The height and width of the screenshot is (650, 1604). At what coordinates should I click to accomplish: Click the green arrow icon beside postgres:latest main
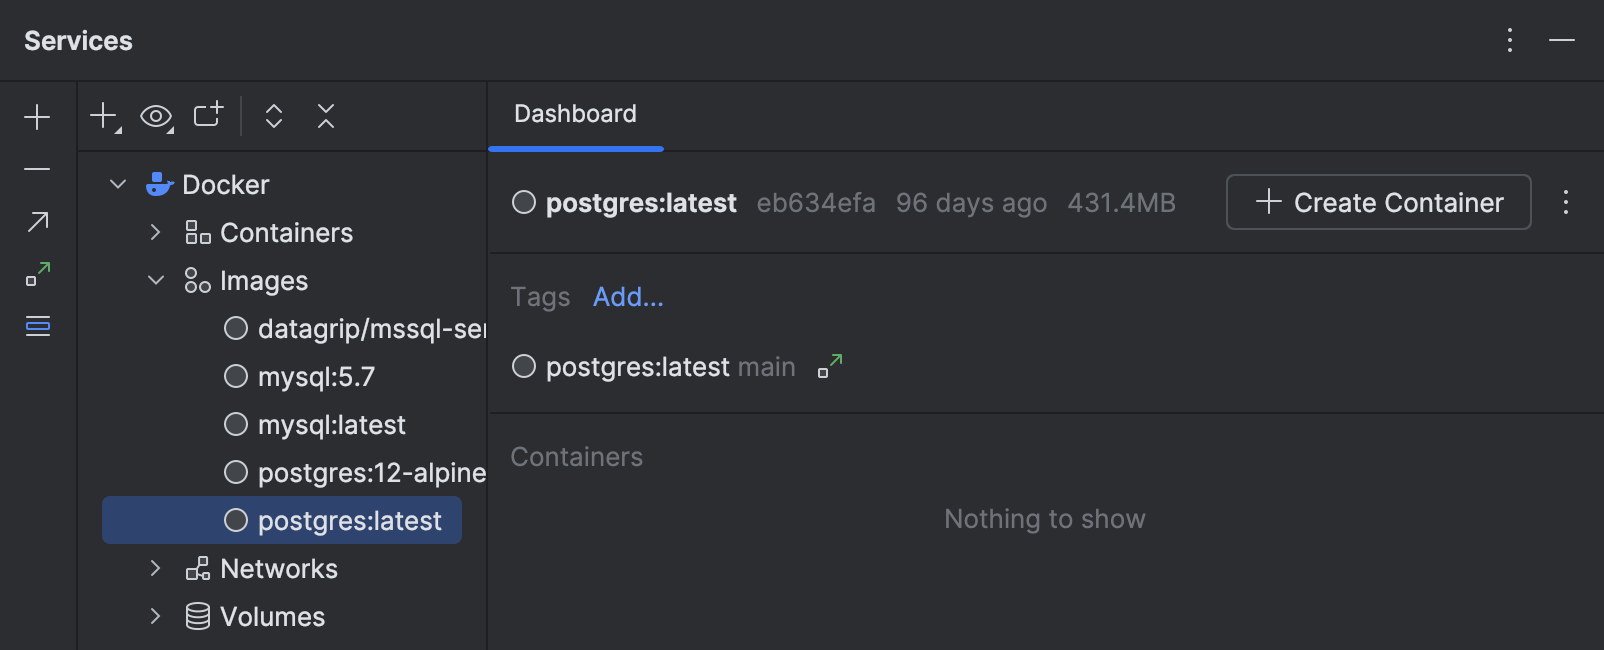point(830,366)
